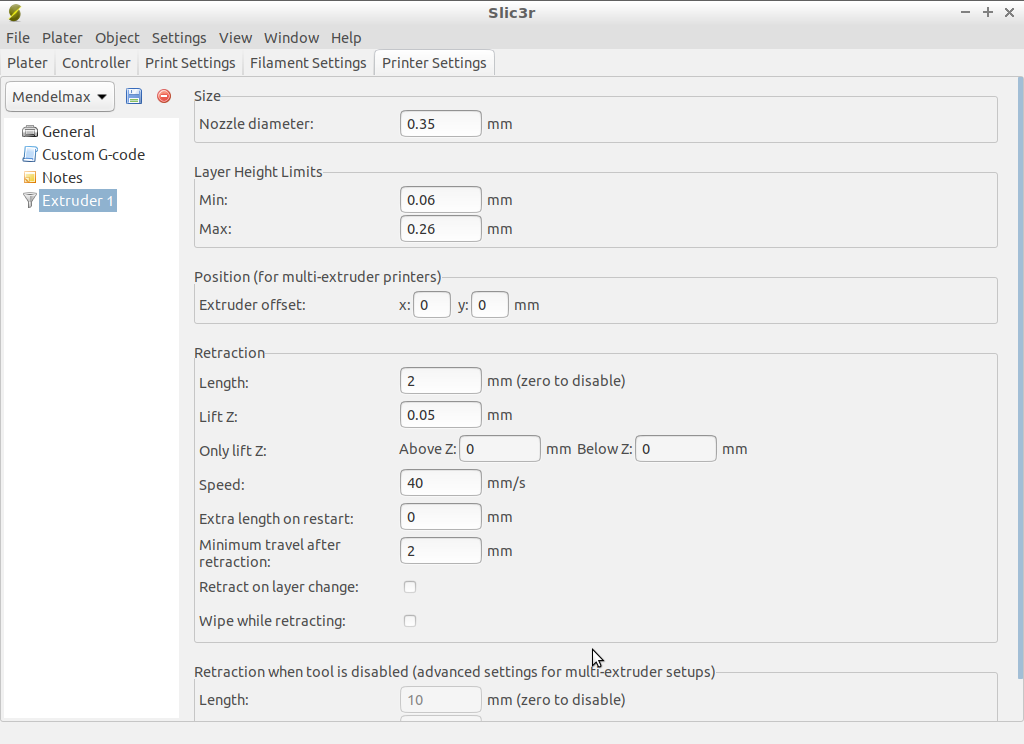Click the disabled-tool Length field showing 10

pos(441,700)
